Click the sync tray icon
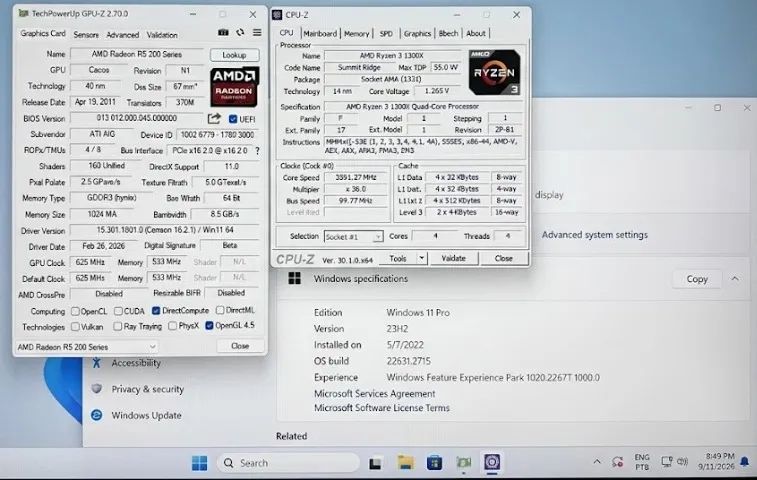 click(617, 462)
